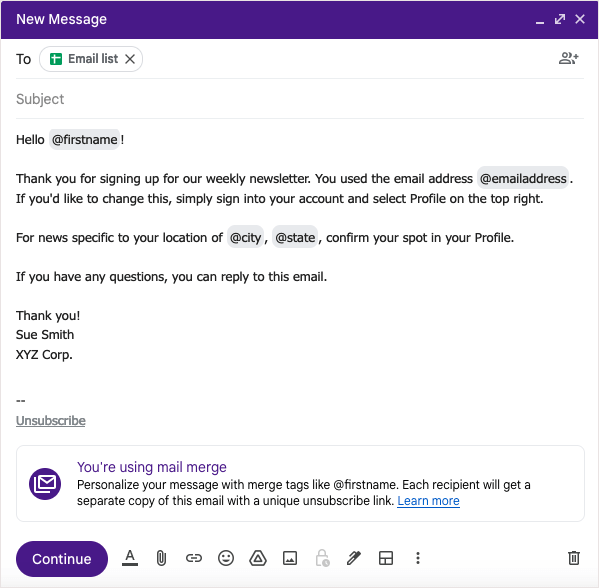Toggle mail merge via add-recipients icon
599x588 pixels.
click(569, 58)
